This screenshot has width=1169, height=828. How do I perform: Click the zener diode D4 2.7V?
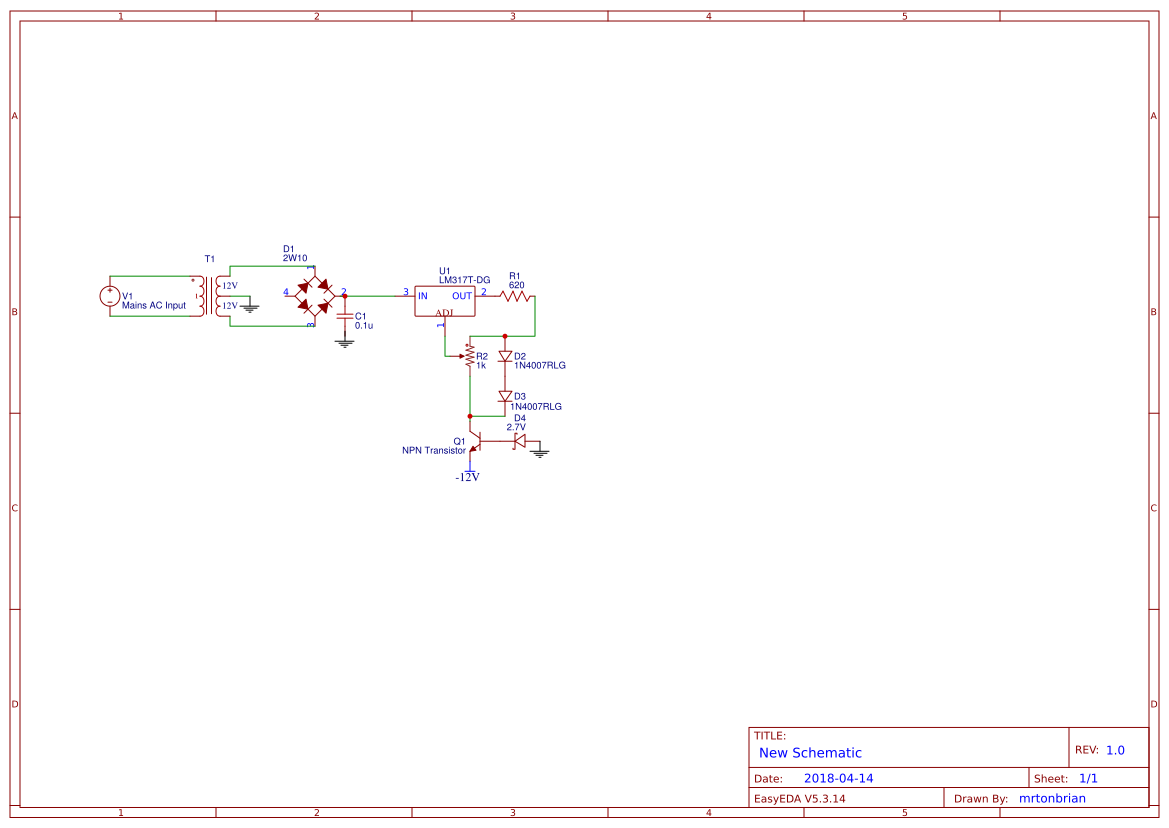(519, 440)
